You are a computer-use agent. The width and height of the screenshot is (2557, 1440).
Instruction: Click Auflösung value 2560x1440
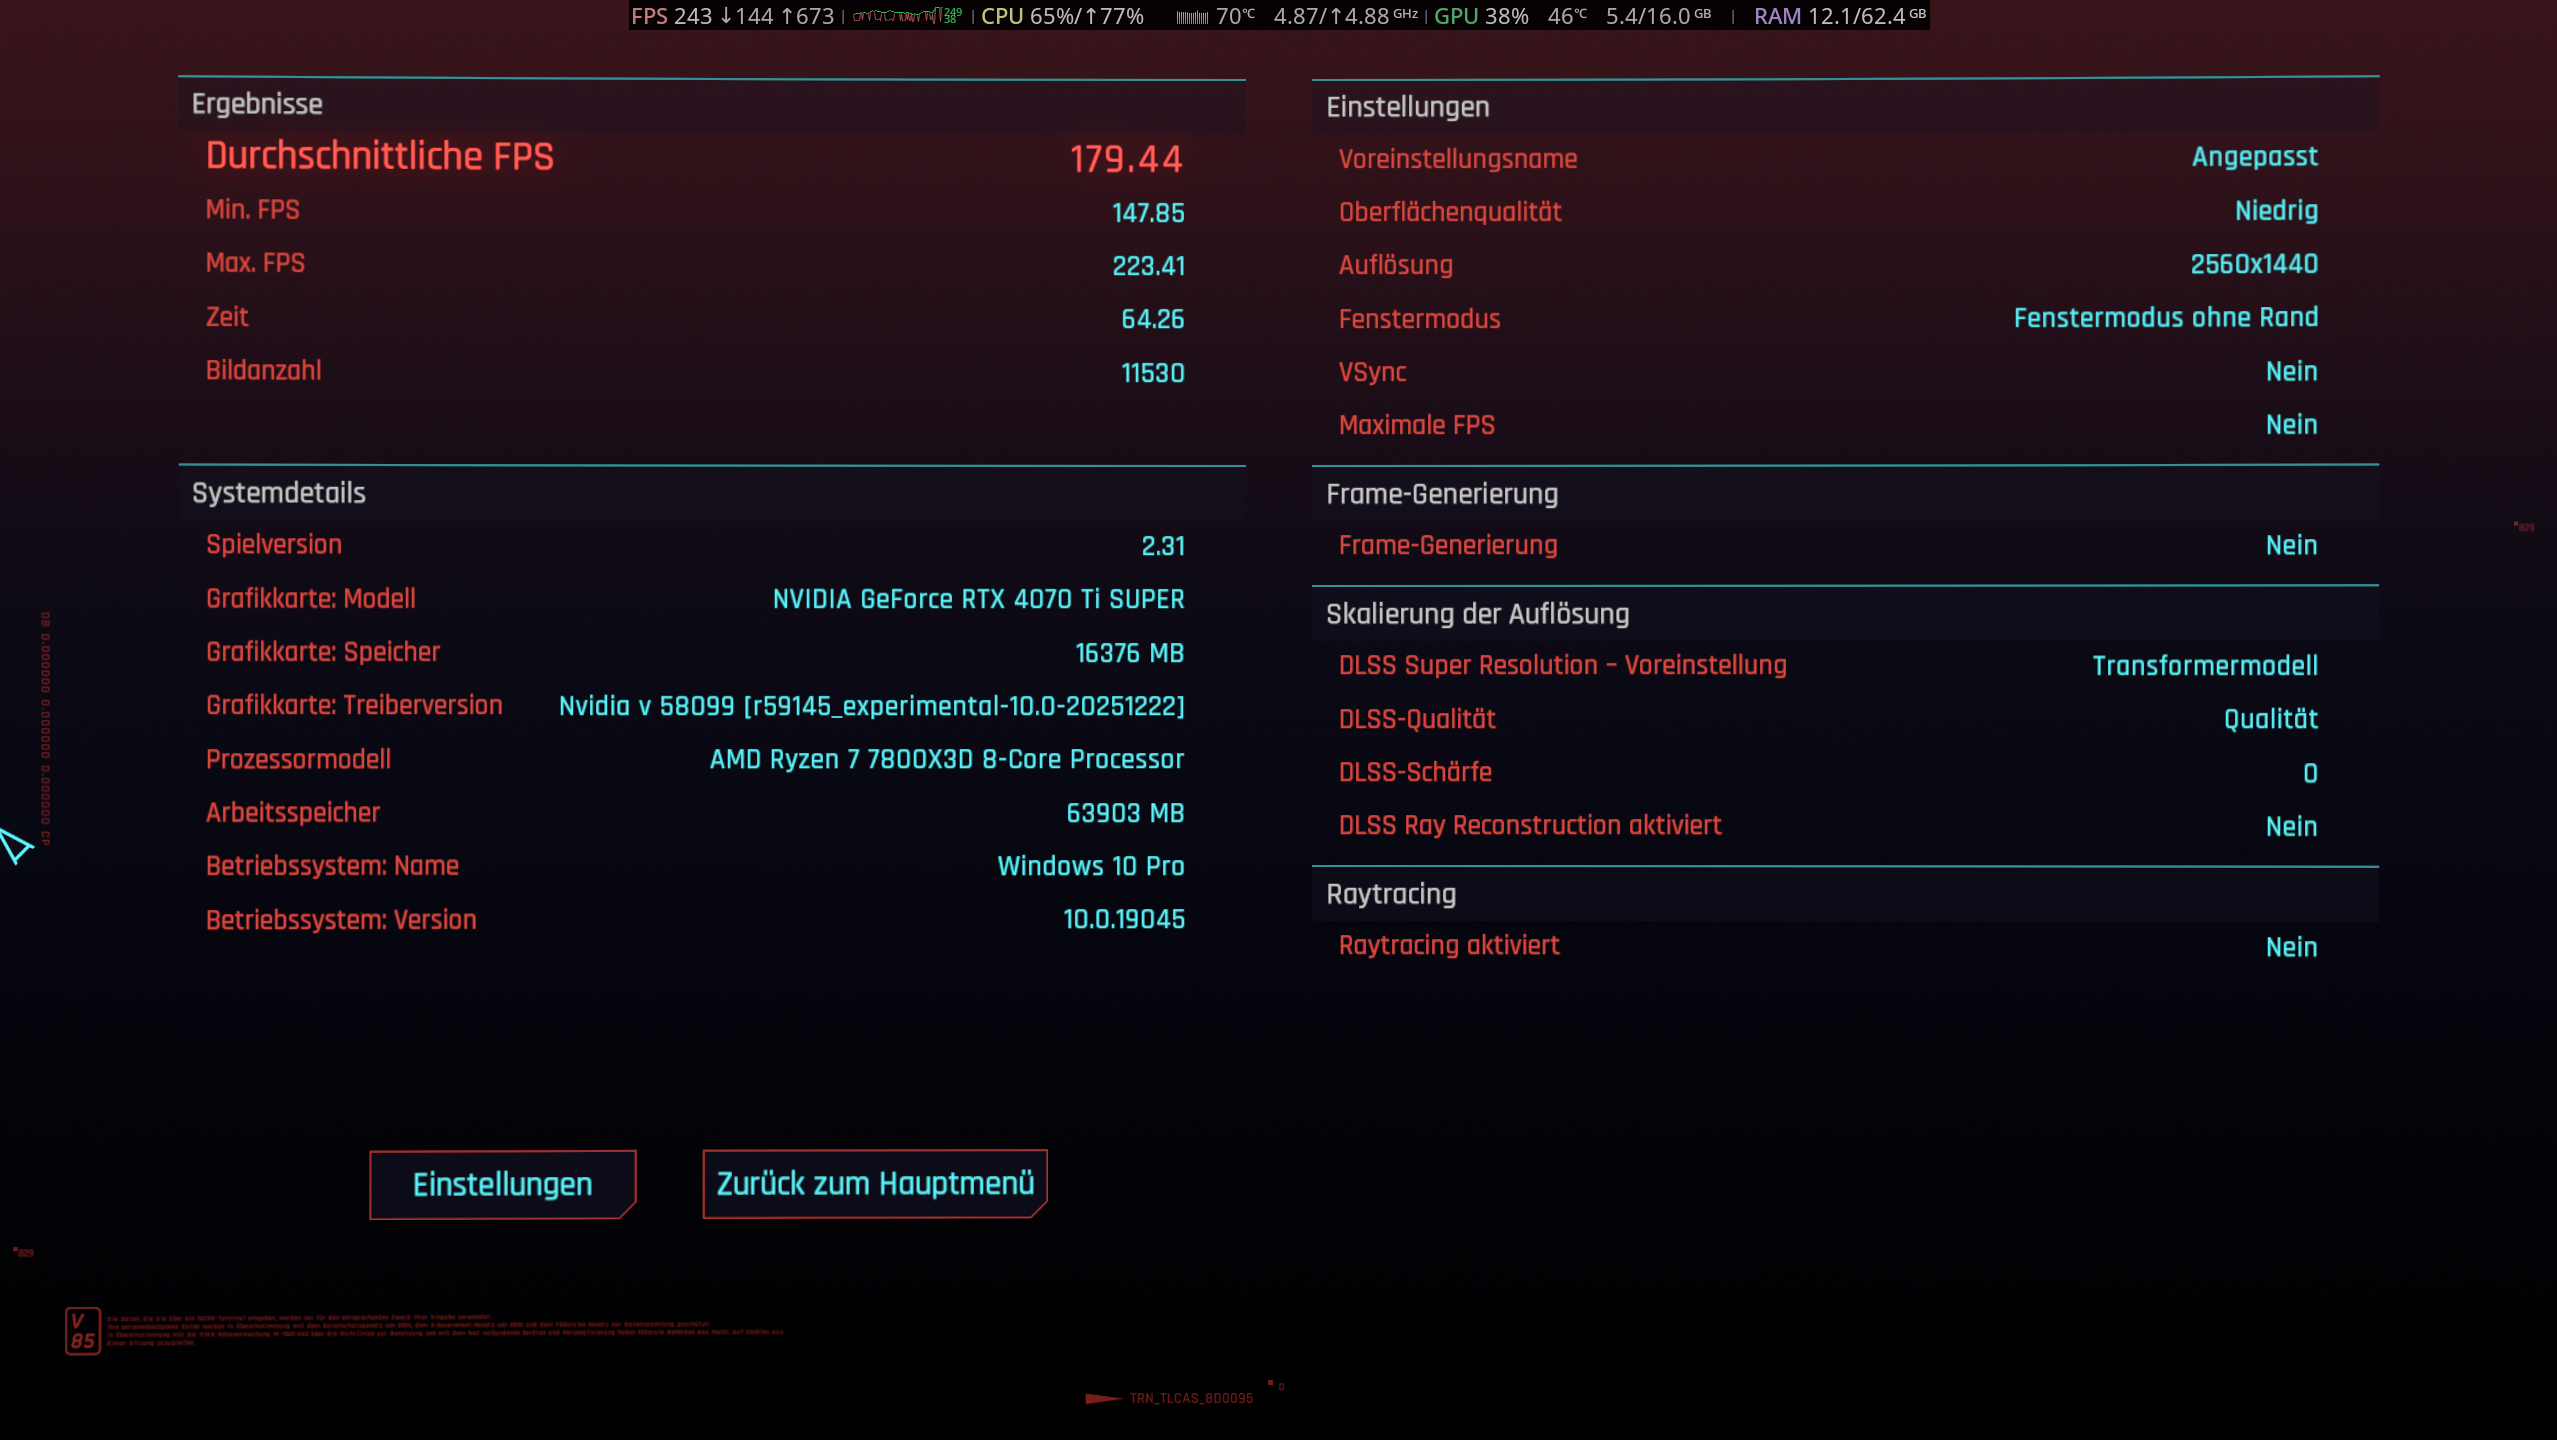2253,265
